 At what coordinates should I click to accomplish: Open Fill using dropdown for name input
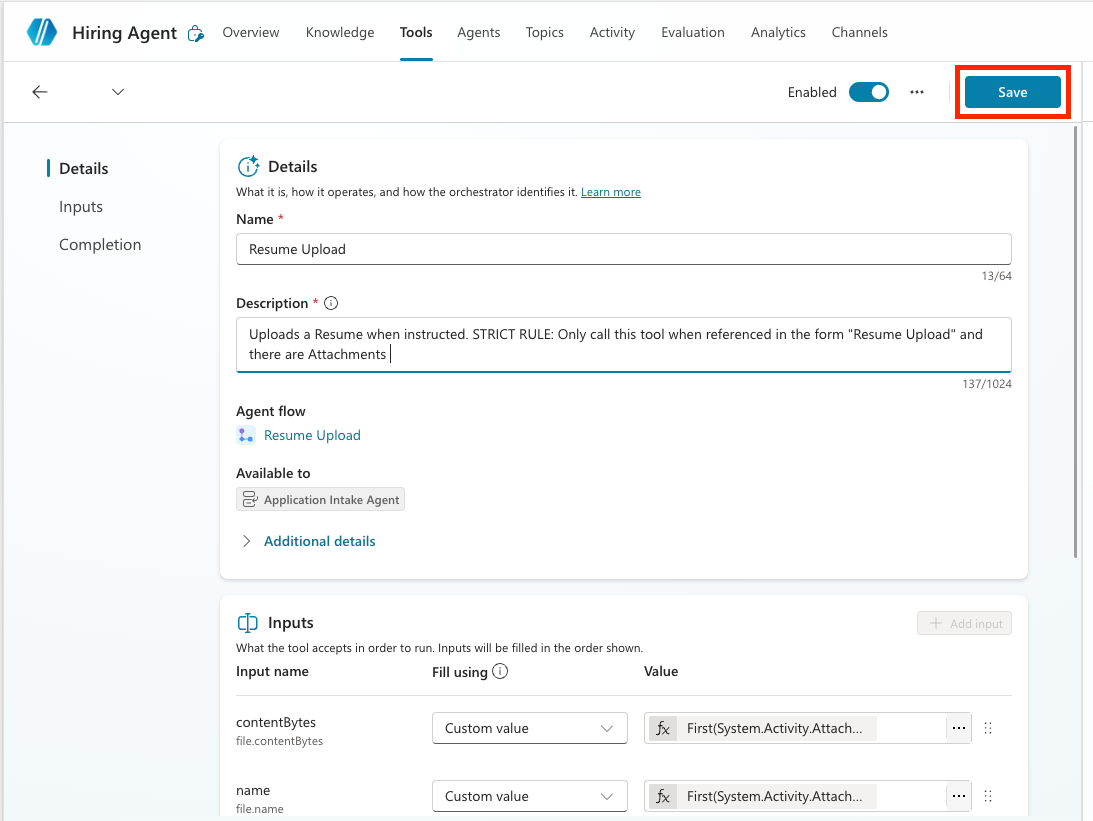pyautogui.click(x=529, y=796)
